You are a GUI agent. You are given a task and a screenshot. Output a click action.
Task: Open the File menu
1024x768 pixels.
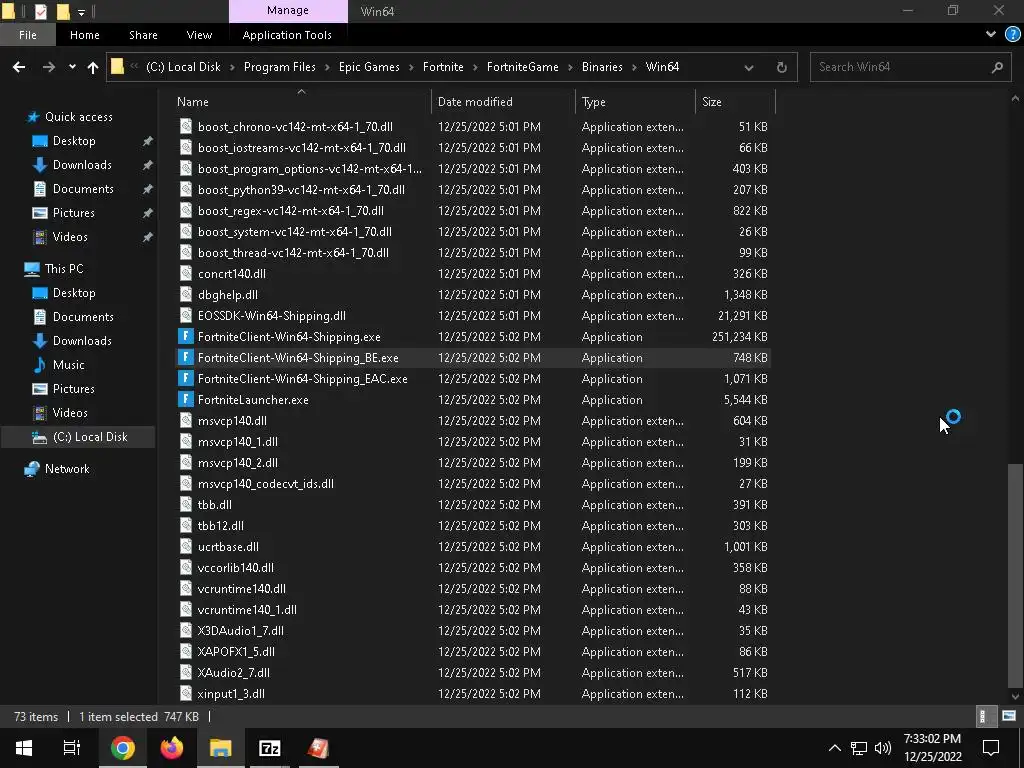[x=27, y=35]
